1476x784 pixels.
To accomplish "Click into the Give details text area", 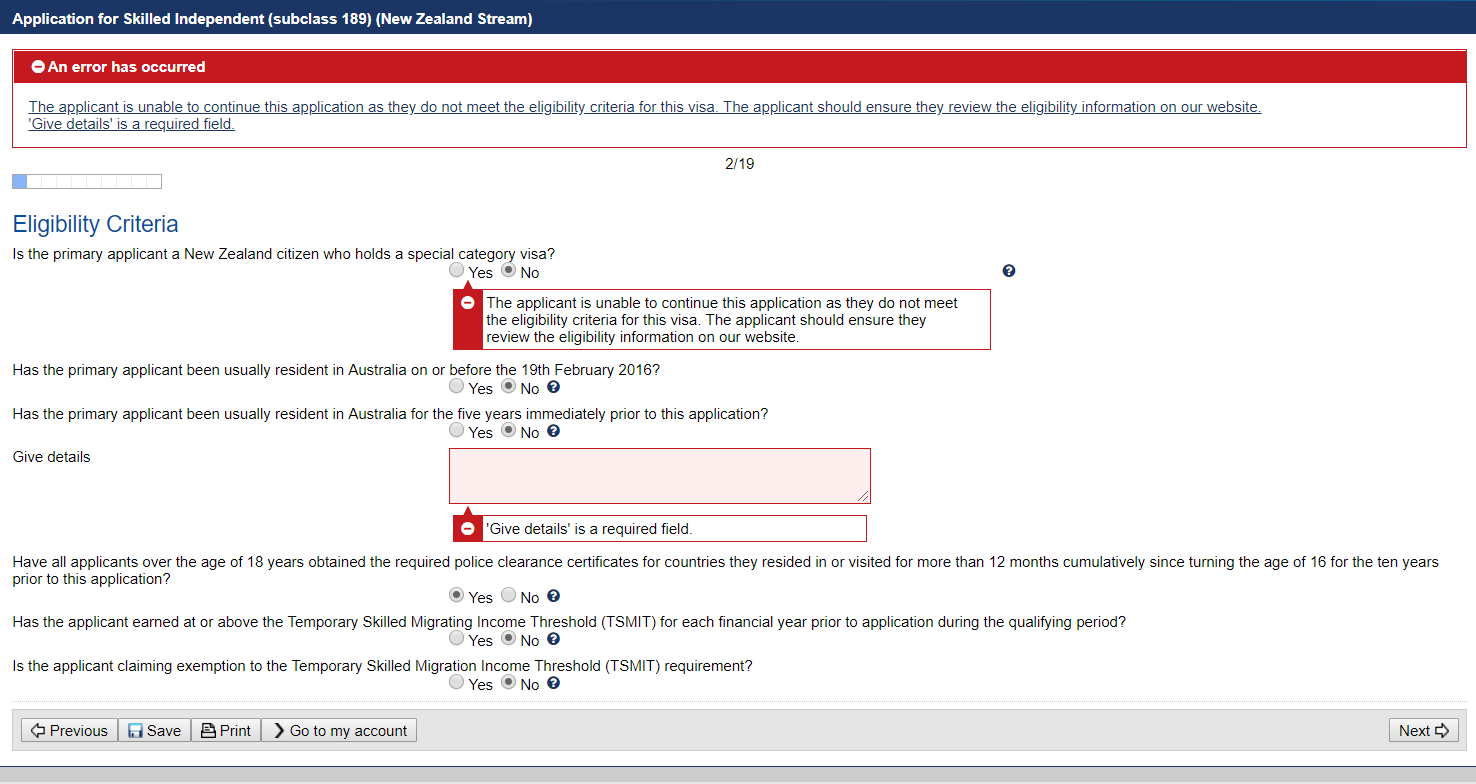I will 659,475.
